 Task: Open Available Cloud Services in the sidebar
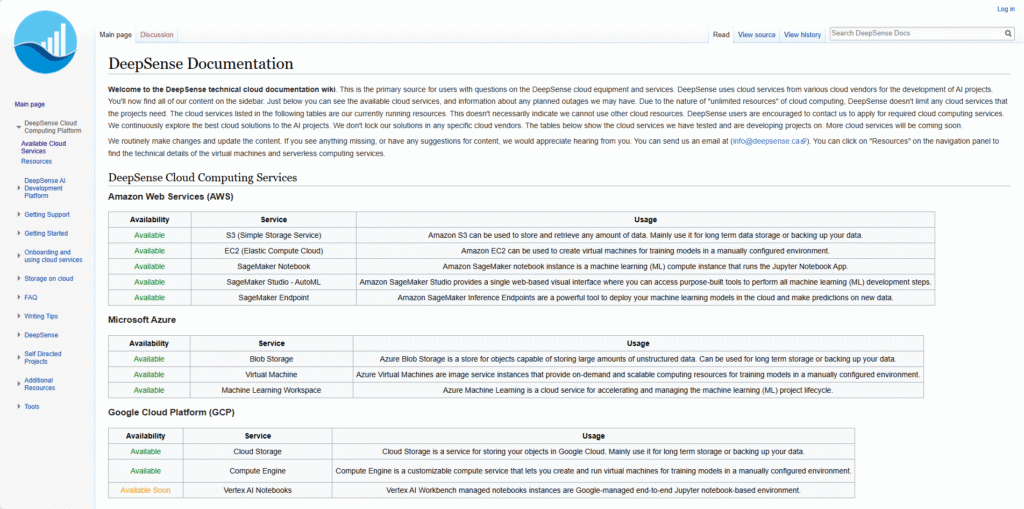tap(43, 147)
